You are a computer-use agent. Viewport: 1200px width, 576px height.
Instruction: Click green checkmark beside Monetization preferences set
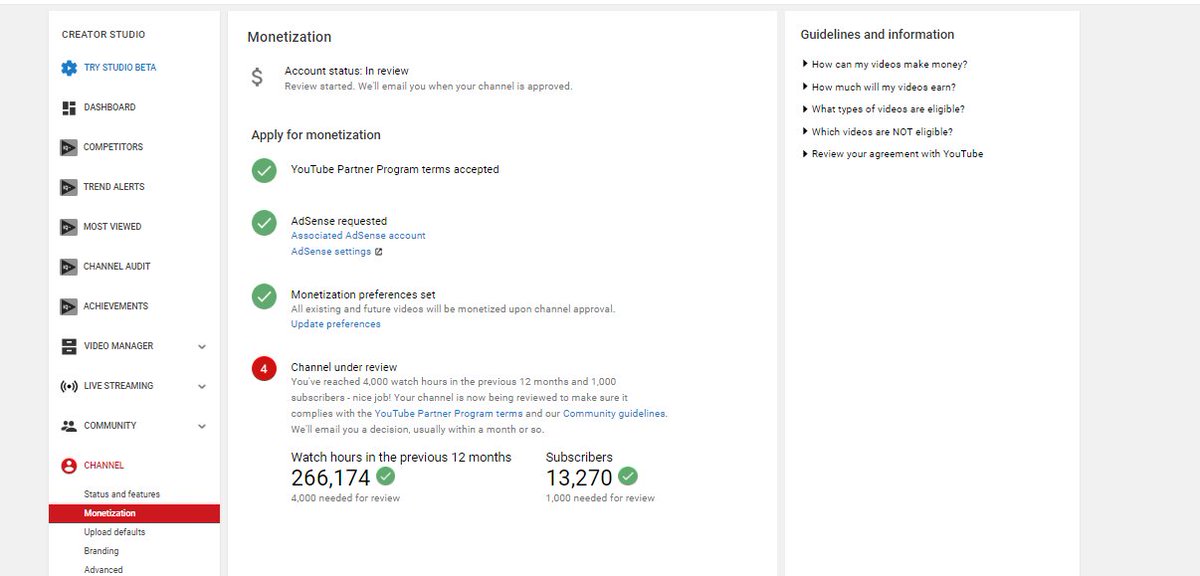(264, 296)
